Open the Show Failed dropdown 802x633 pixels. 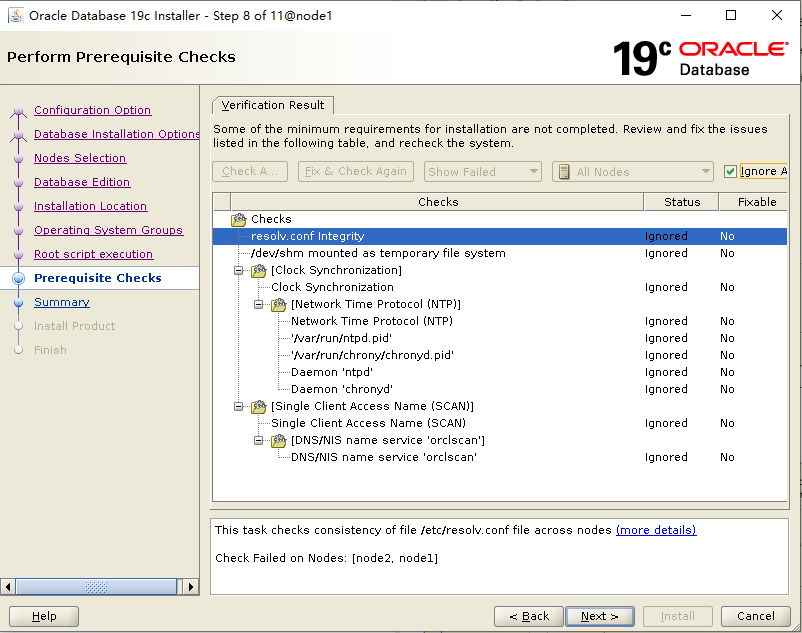click(x=482, y=172)
